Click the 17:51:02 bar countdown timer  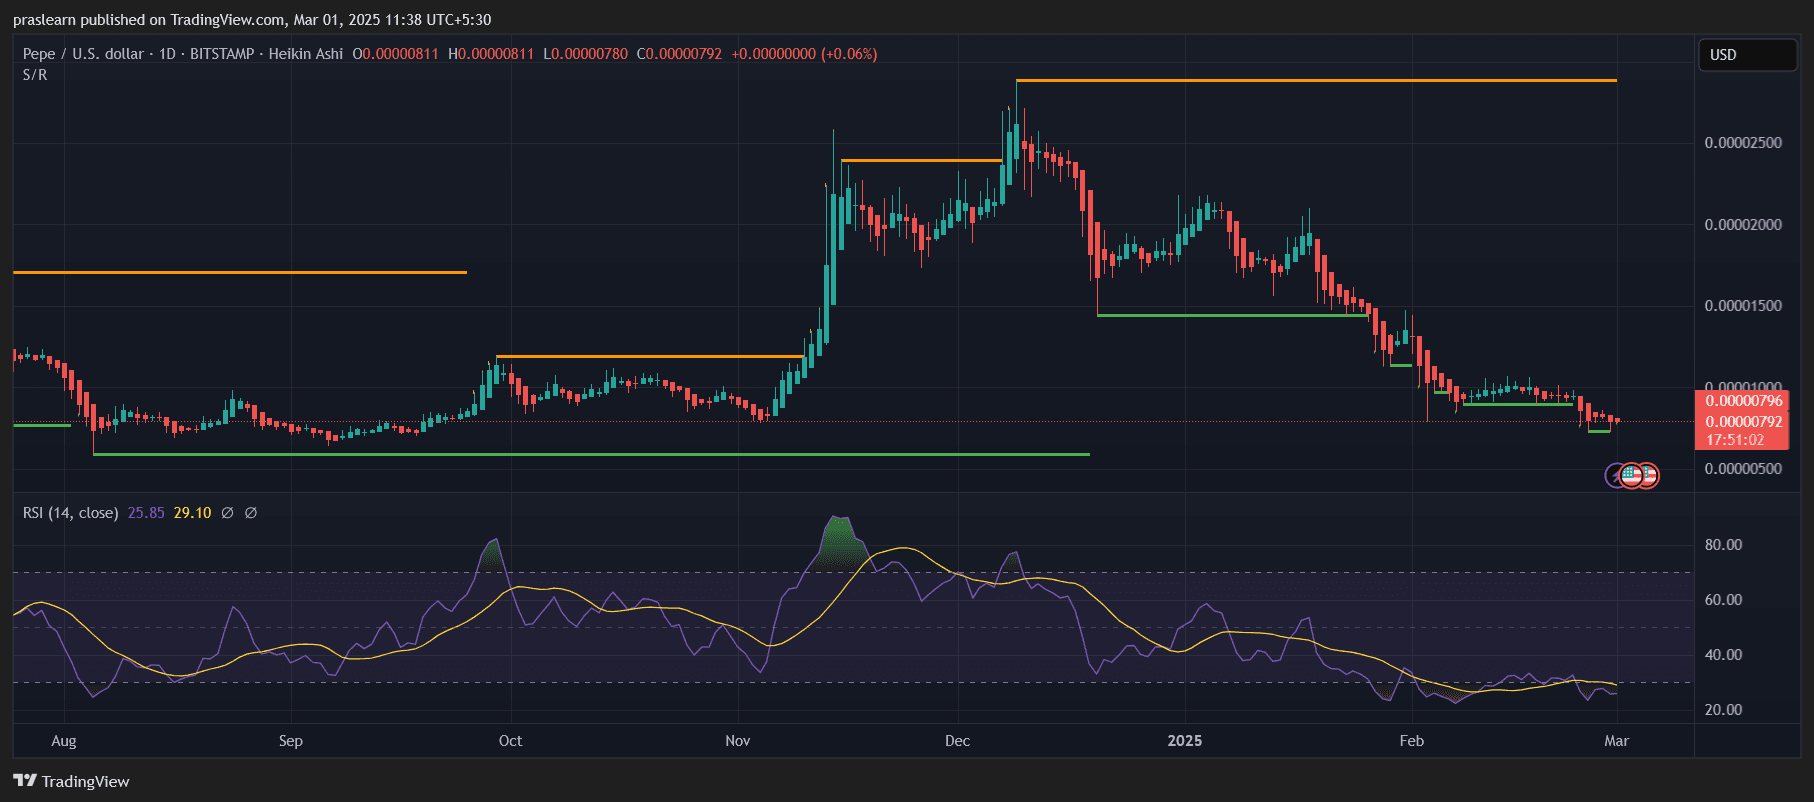pos(1735,440)
